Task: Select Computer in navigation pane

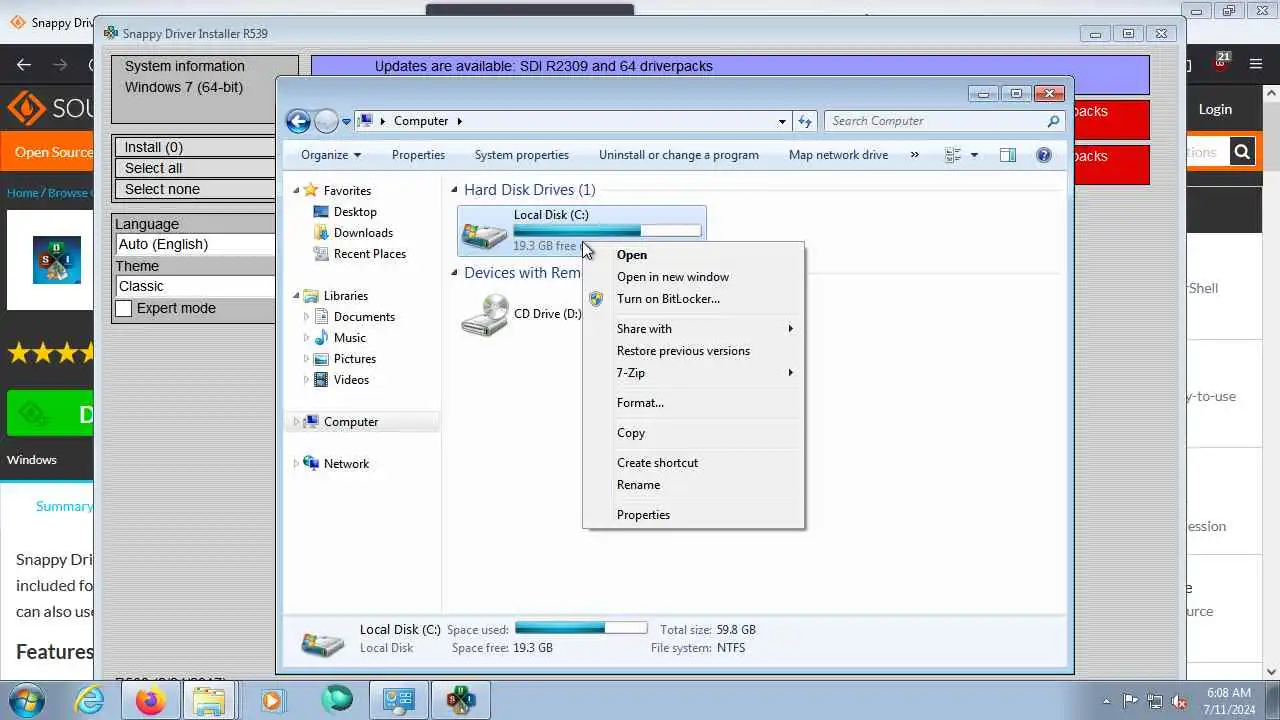Action: pos(351,422)
